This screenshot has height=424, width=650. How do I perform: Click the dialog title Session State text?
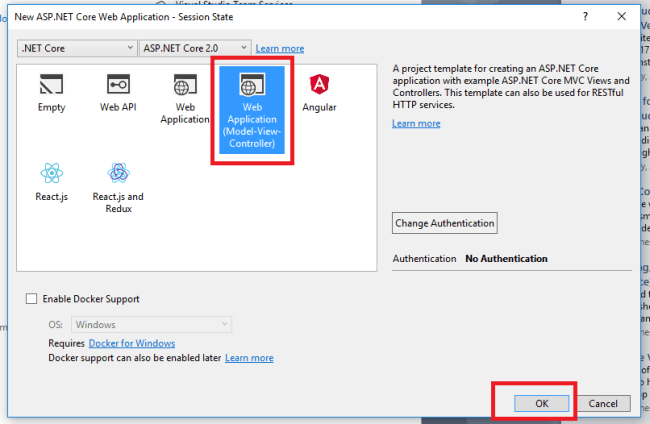click(206, 17)
